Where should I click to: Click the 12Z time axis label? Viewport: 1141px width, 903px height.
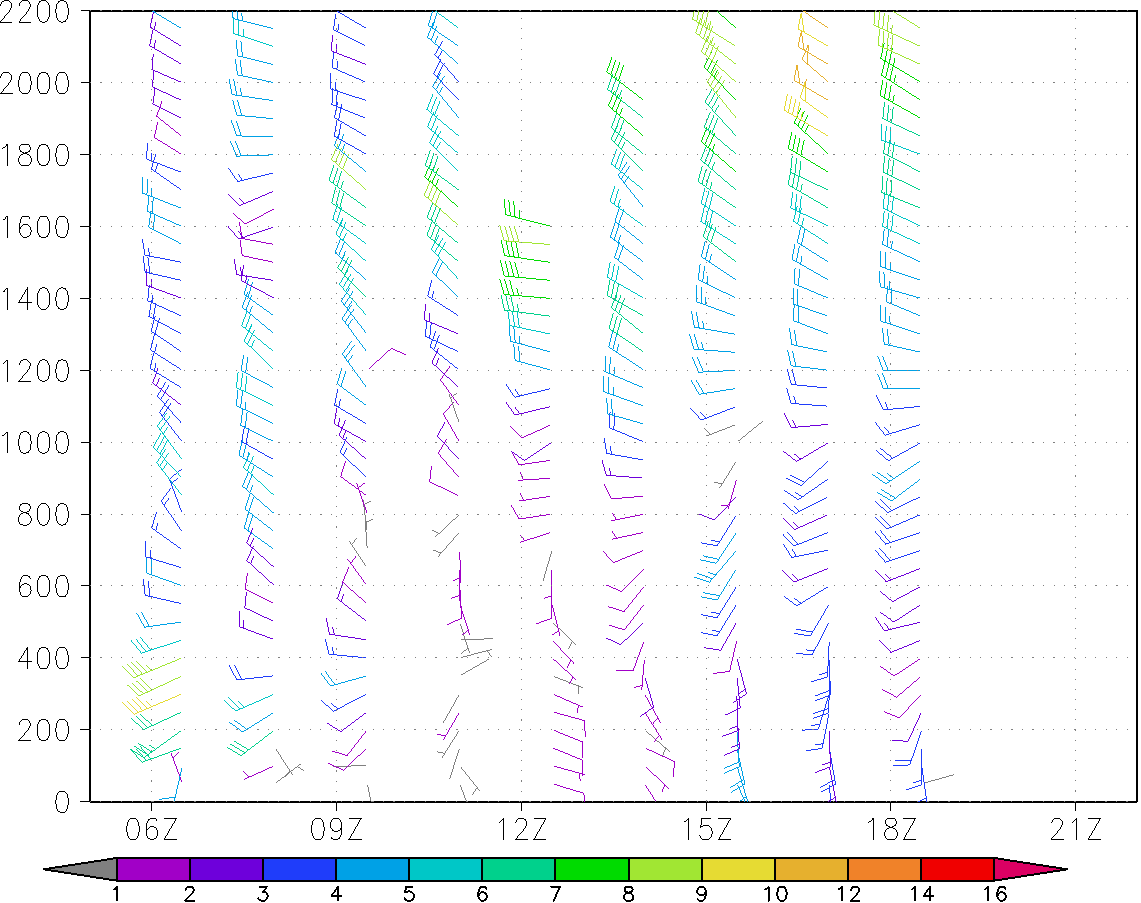(521, 830)
